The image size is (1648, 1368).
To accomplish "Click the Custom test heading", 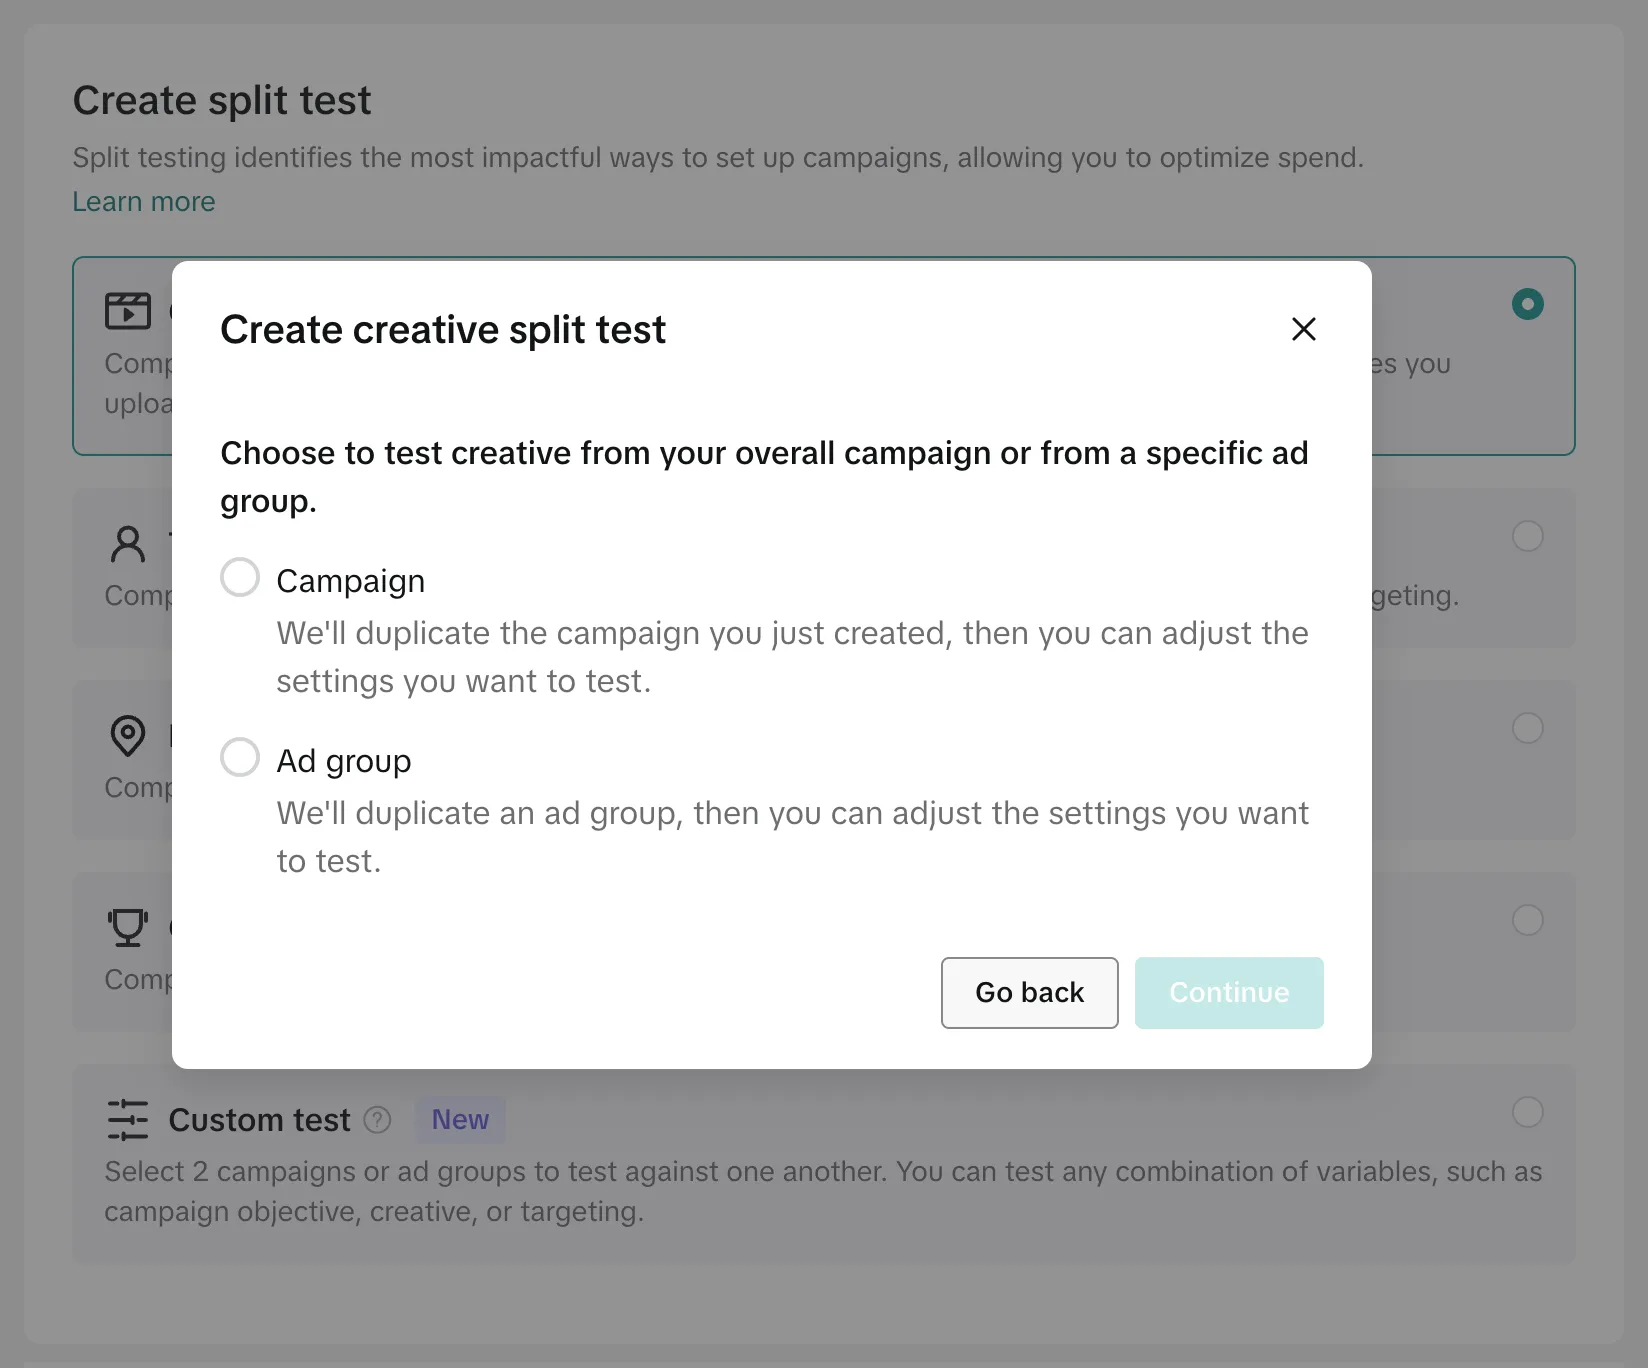I will 259,1120.
